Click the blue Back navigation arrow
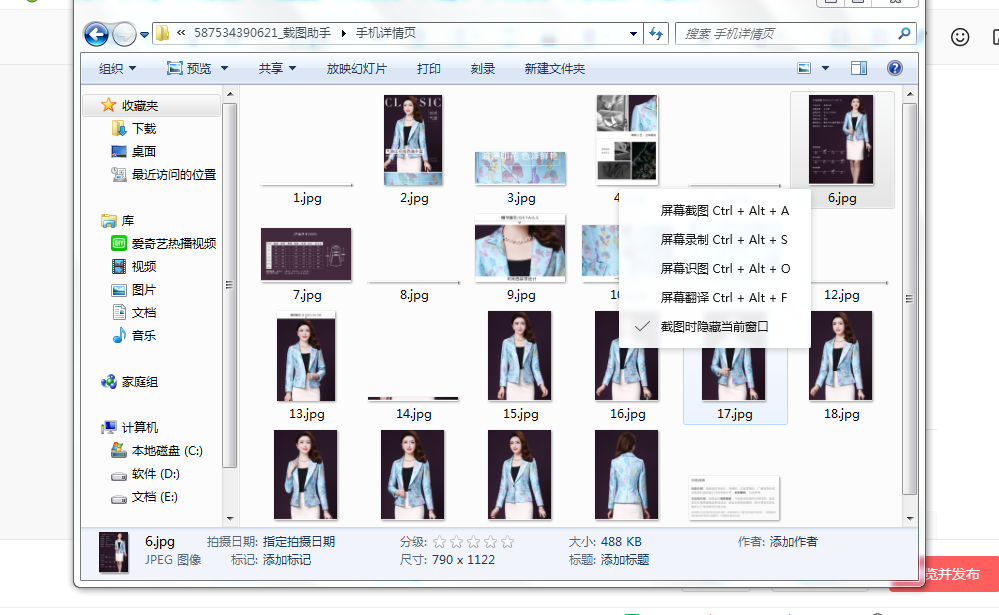The image size is (999, 615). click(96, 34)
